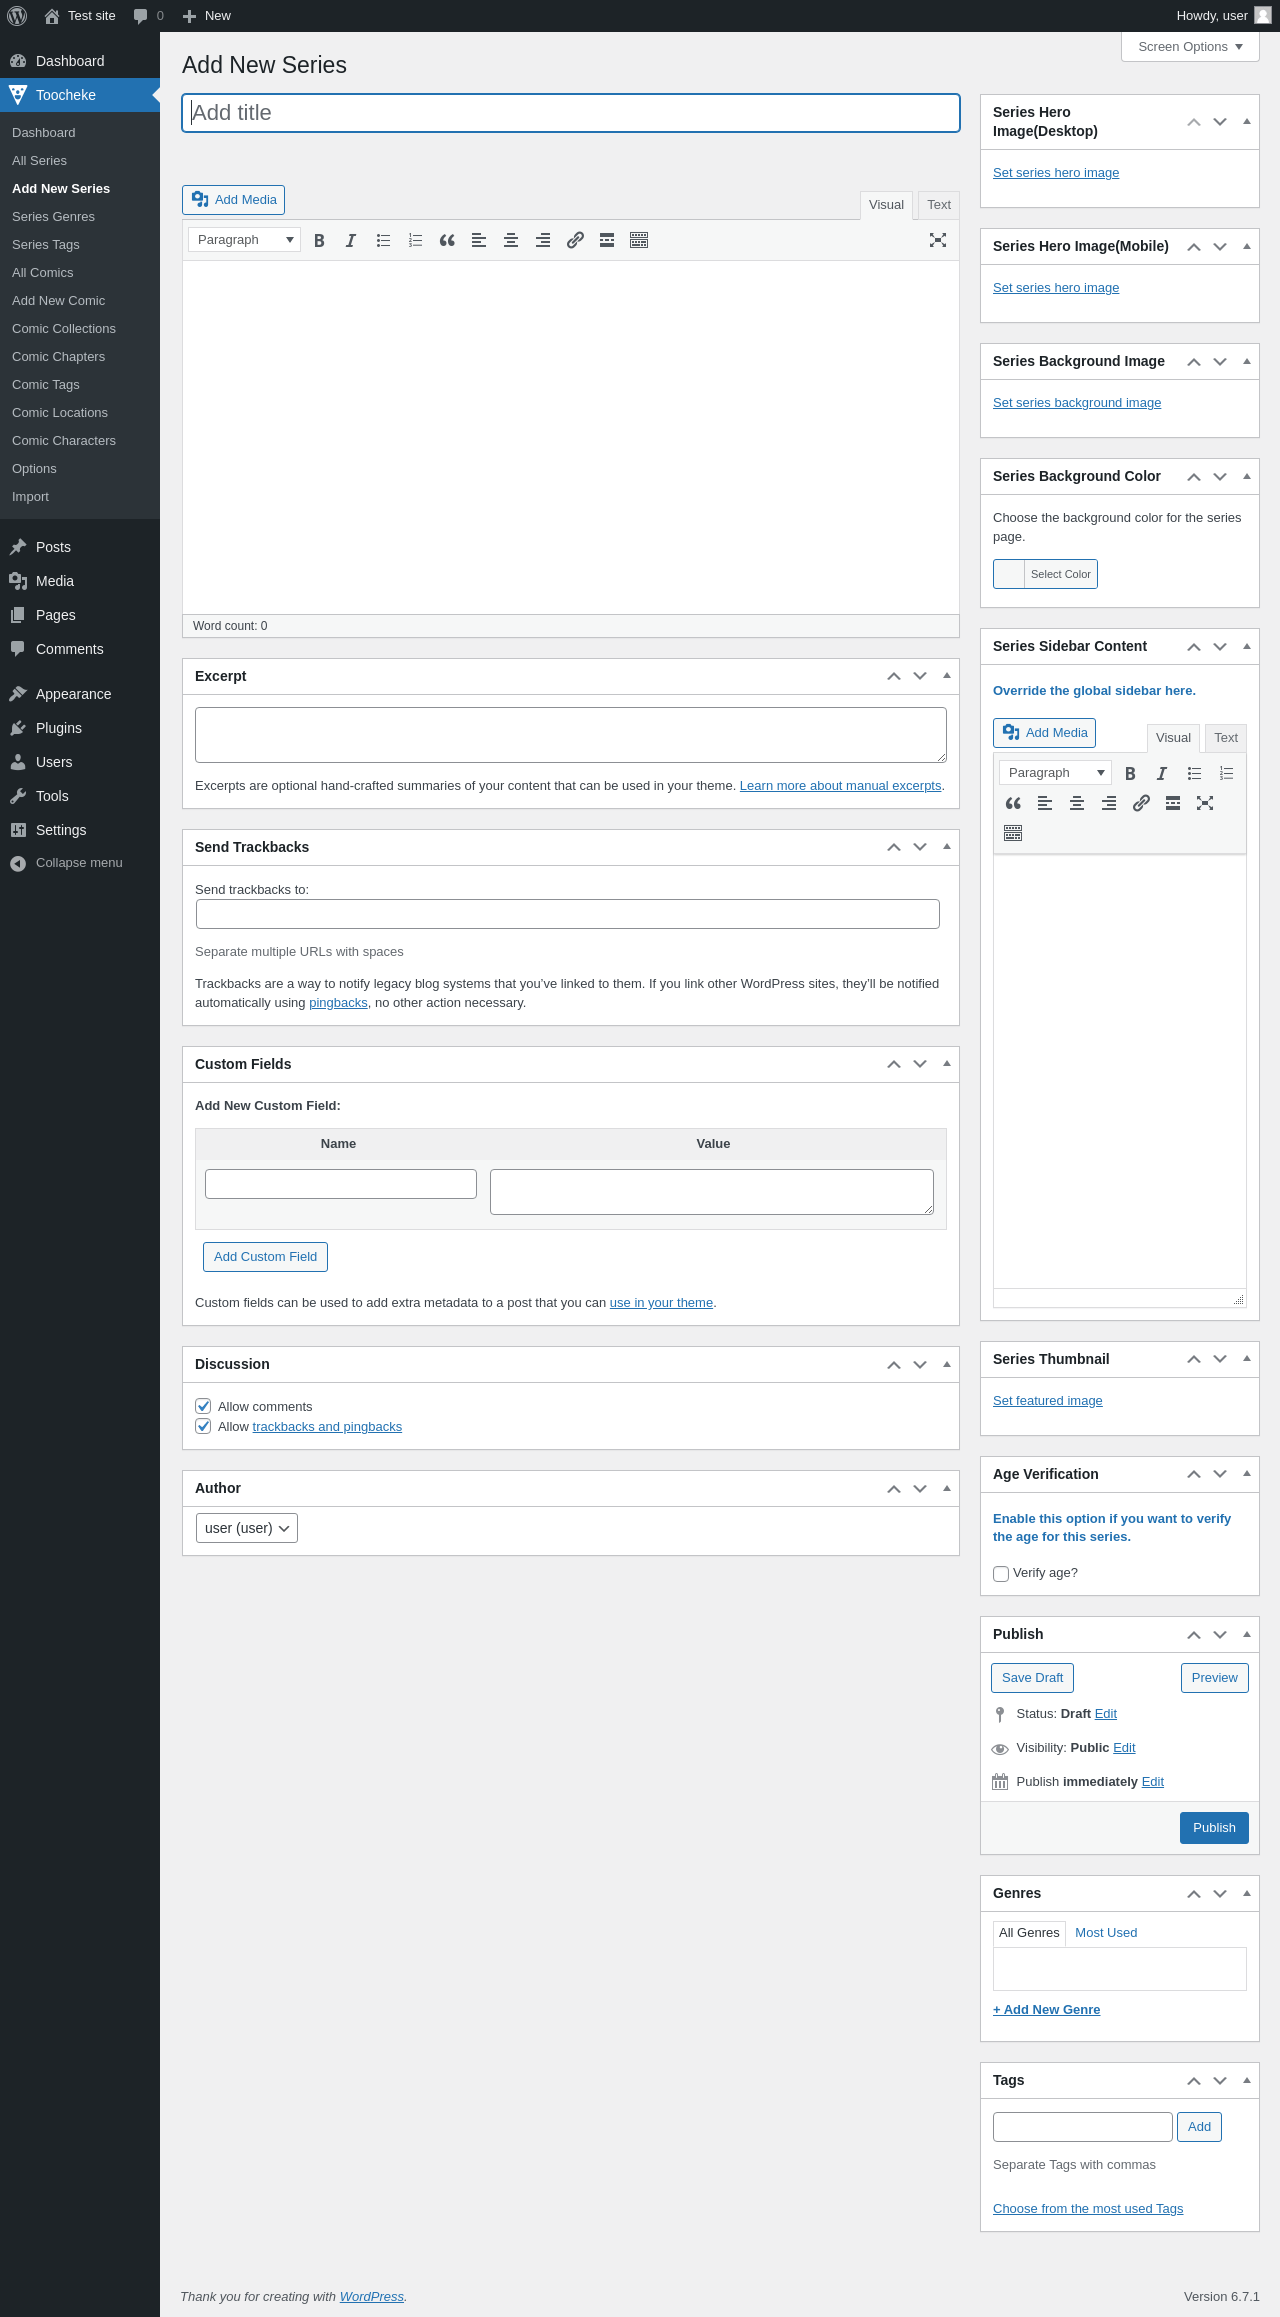Viewport: 1280px width, 2317px height.
Task: Toggle main editor toolbar kitchen sink
Action: [639, 240]
